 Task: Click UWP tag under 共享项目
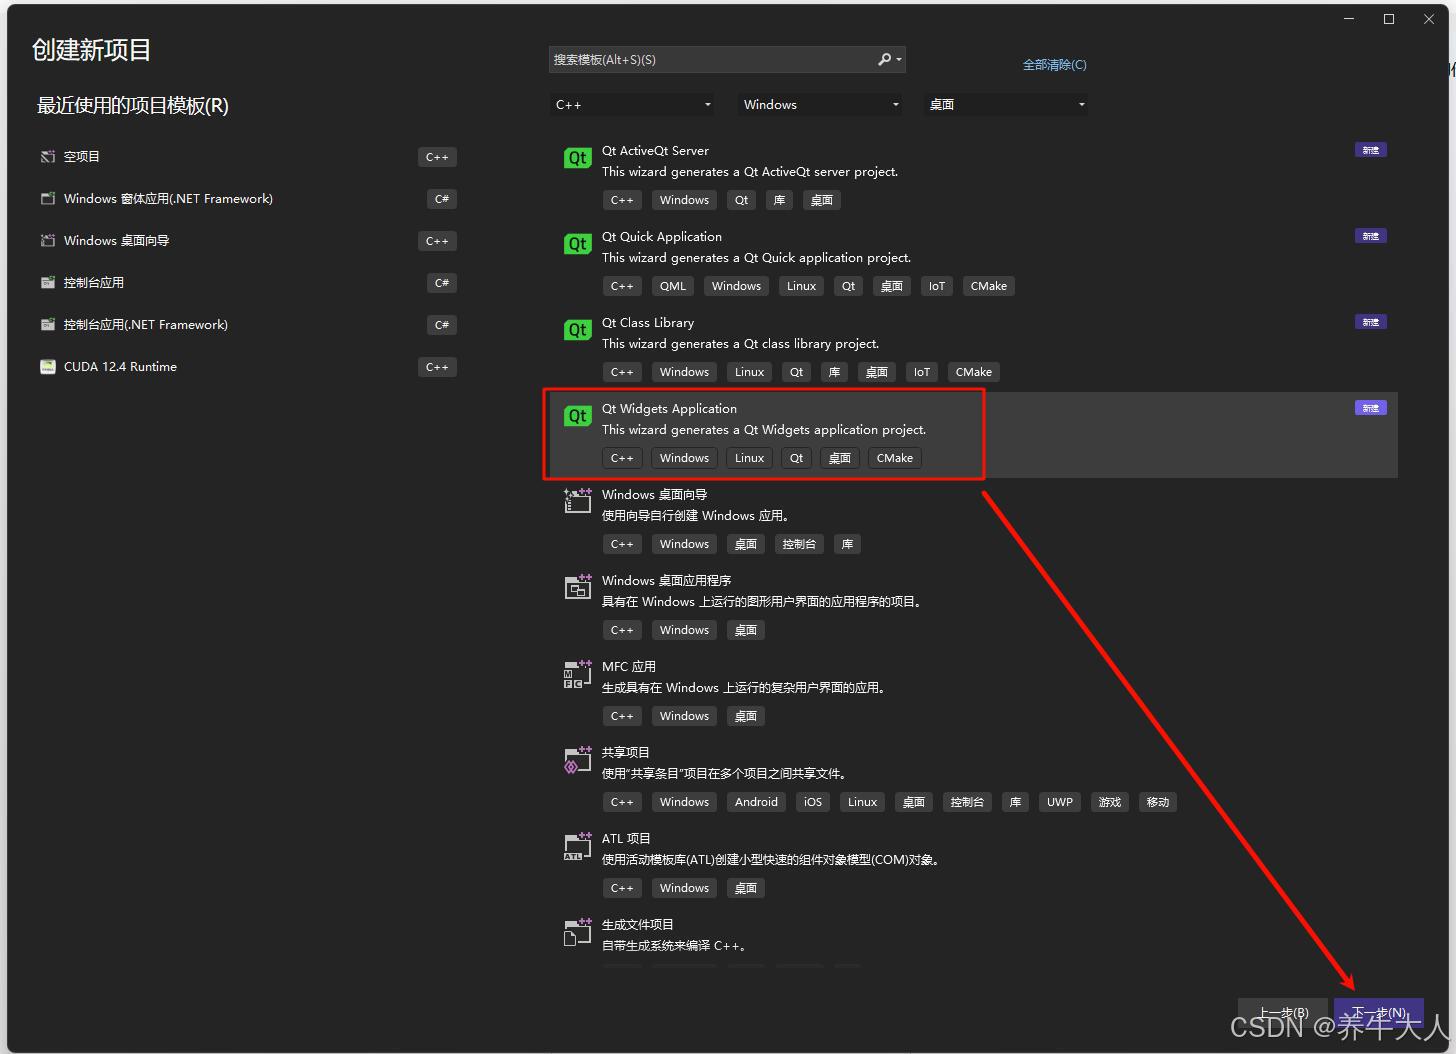pyautogui.click(x=1060, y=802)
